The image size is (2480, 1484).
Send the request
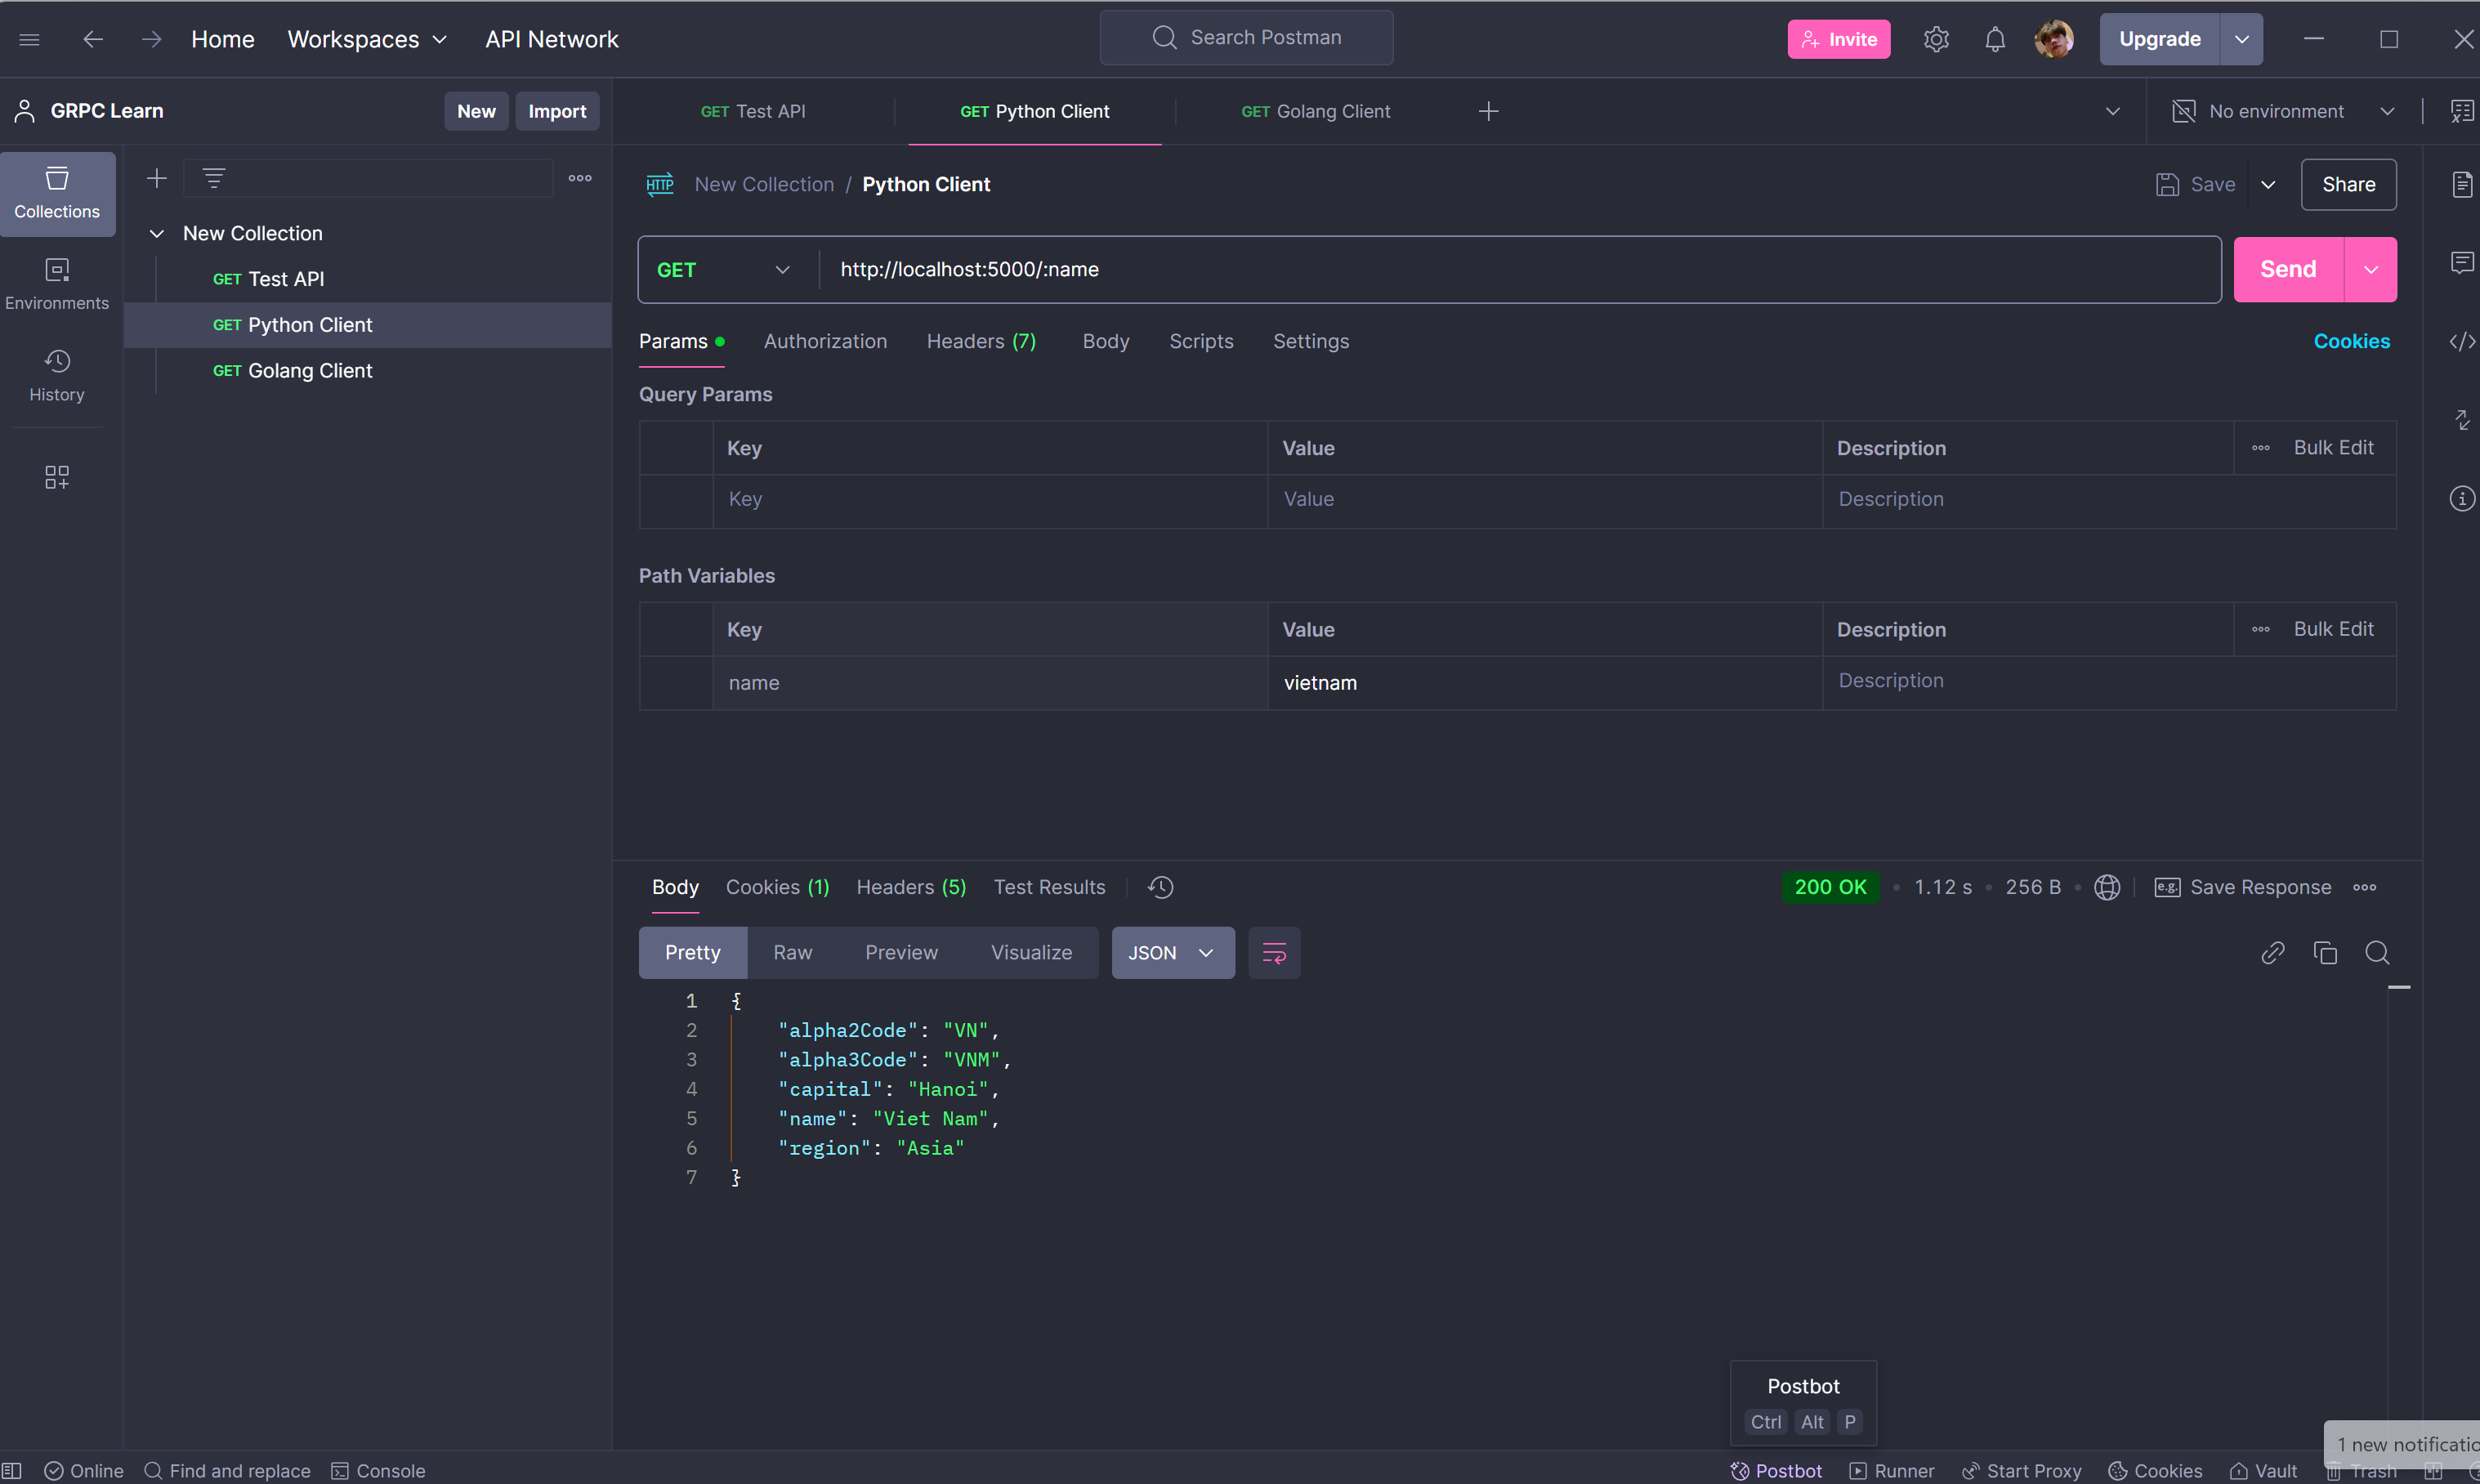pos(2288,270)
